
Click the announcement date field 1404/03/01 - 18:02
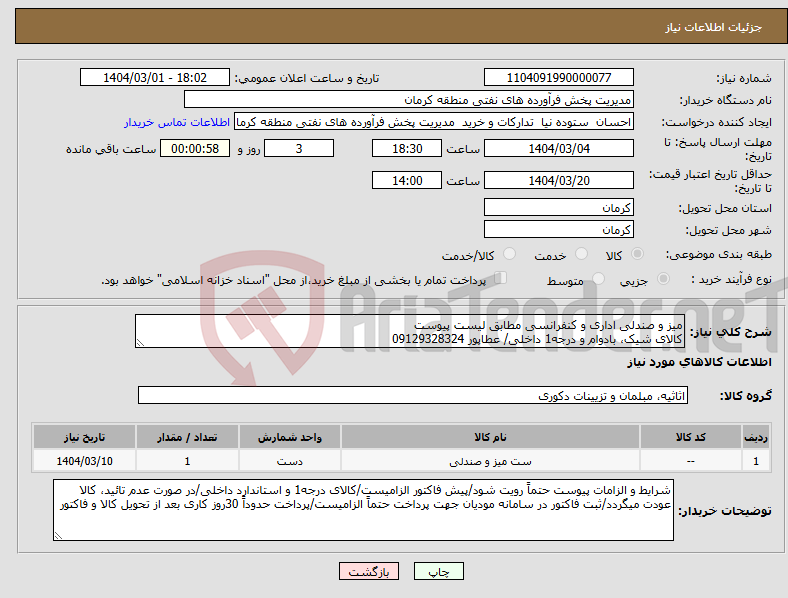tap(155, 77)
